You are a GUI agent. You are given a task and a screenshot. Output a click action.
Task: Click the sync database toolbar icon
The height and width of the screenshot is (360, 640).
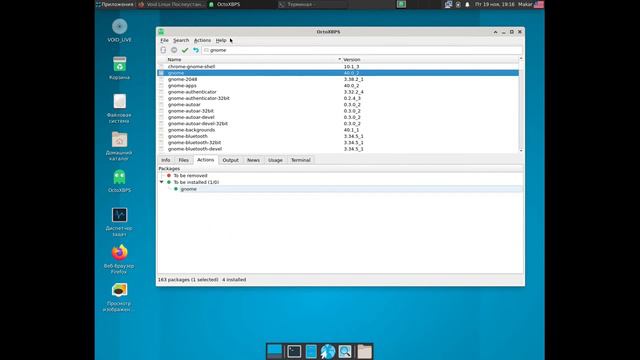click(x=163, y=50)
